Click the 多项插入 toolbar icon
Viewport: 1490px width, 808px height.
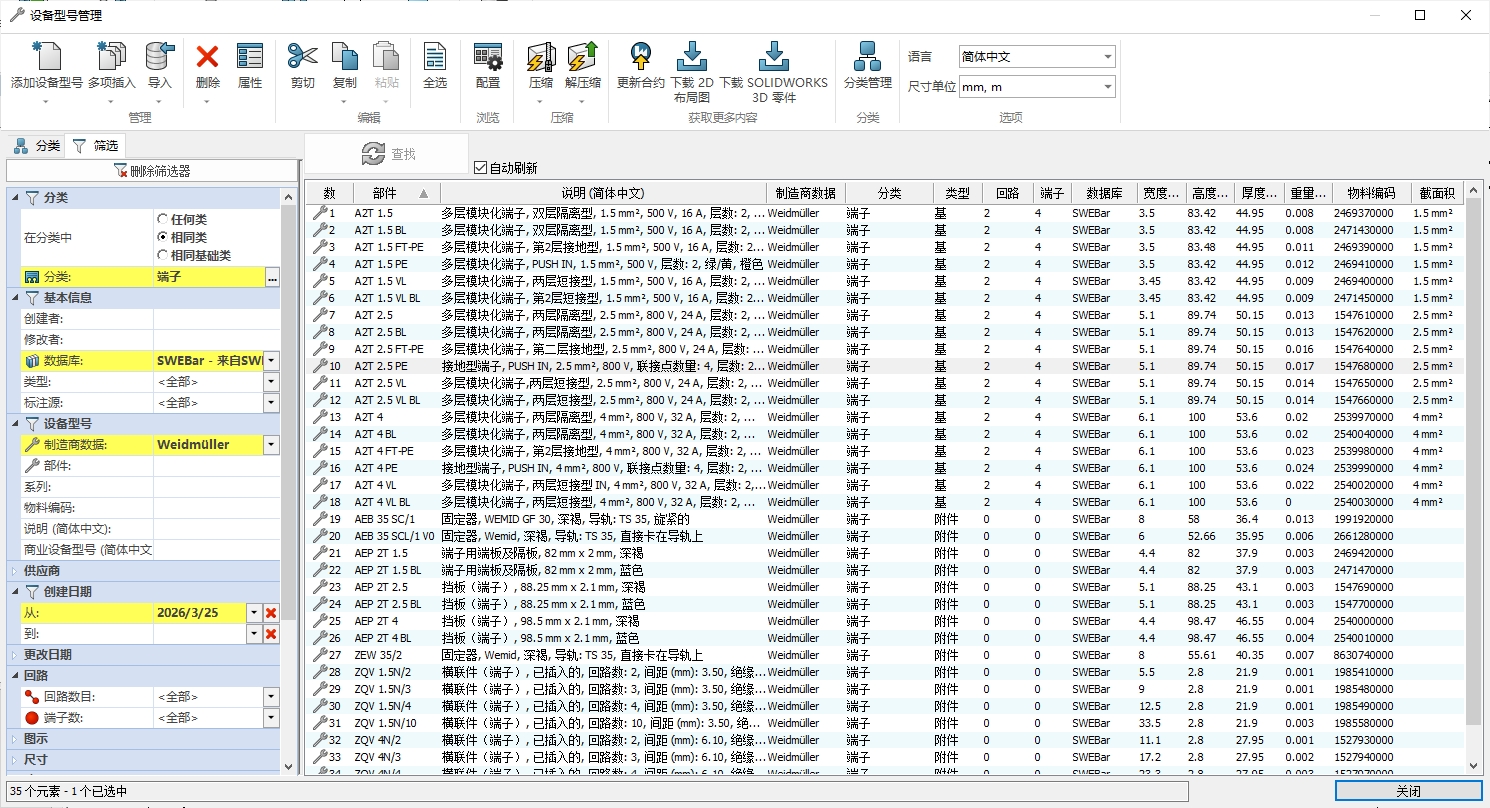coord(111,58)
